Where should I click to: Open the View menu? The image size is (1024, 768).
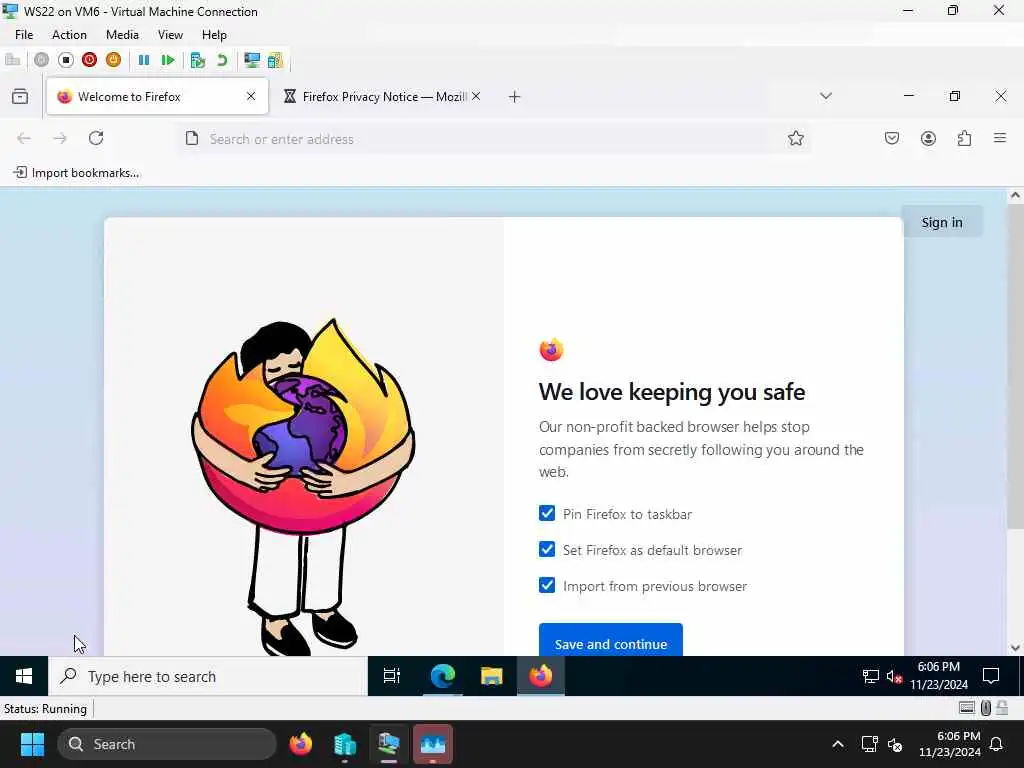[170, 35]
